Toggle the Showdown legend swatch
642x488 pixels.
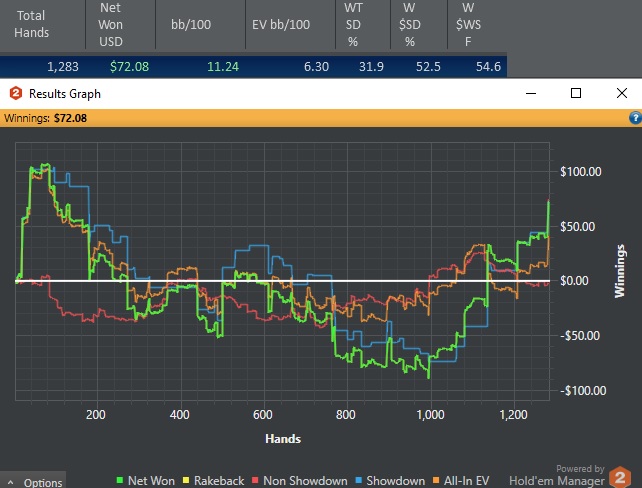pos(359,480)
